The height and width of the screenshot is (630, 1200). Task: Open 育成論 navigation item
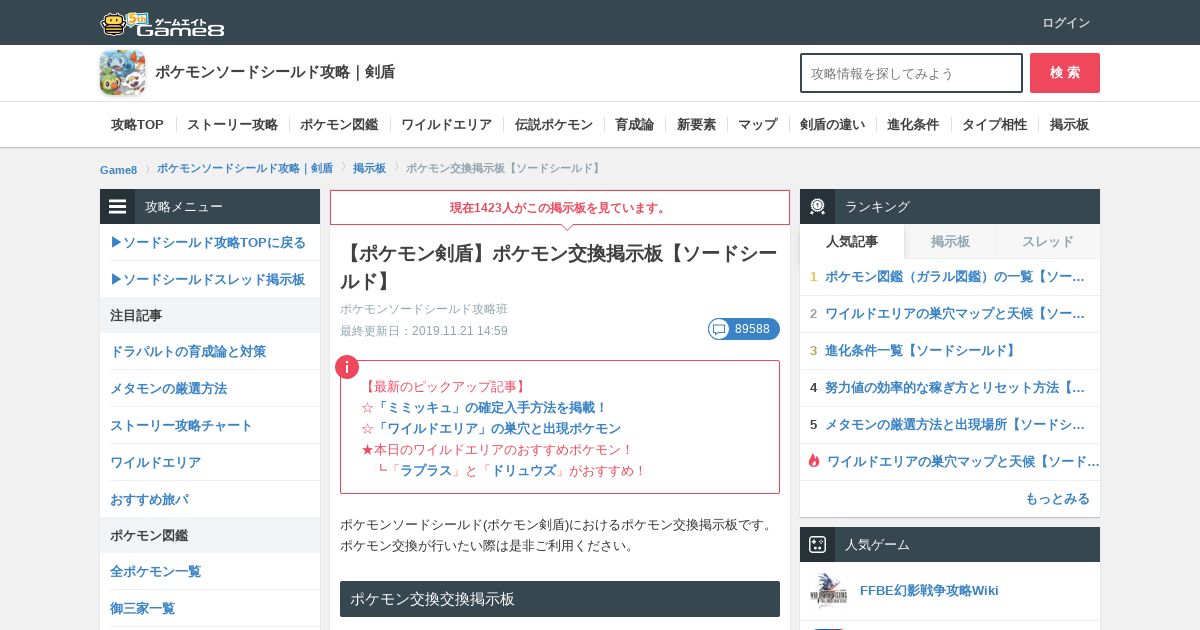(634, 125)
